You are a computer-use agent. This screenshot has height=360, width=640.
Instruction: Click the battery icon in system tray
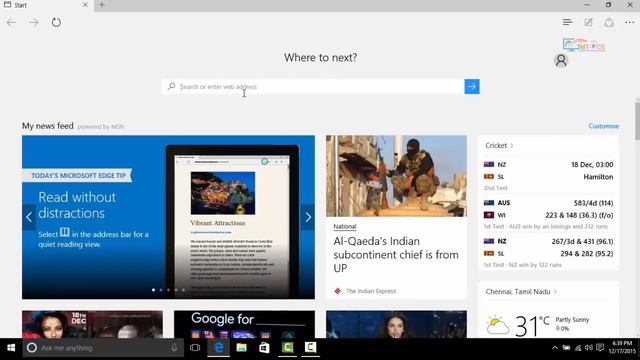tap(566, 348)
